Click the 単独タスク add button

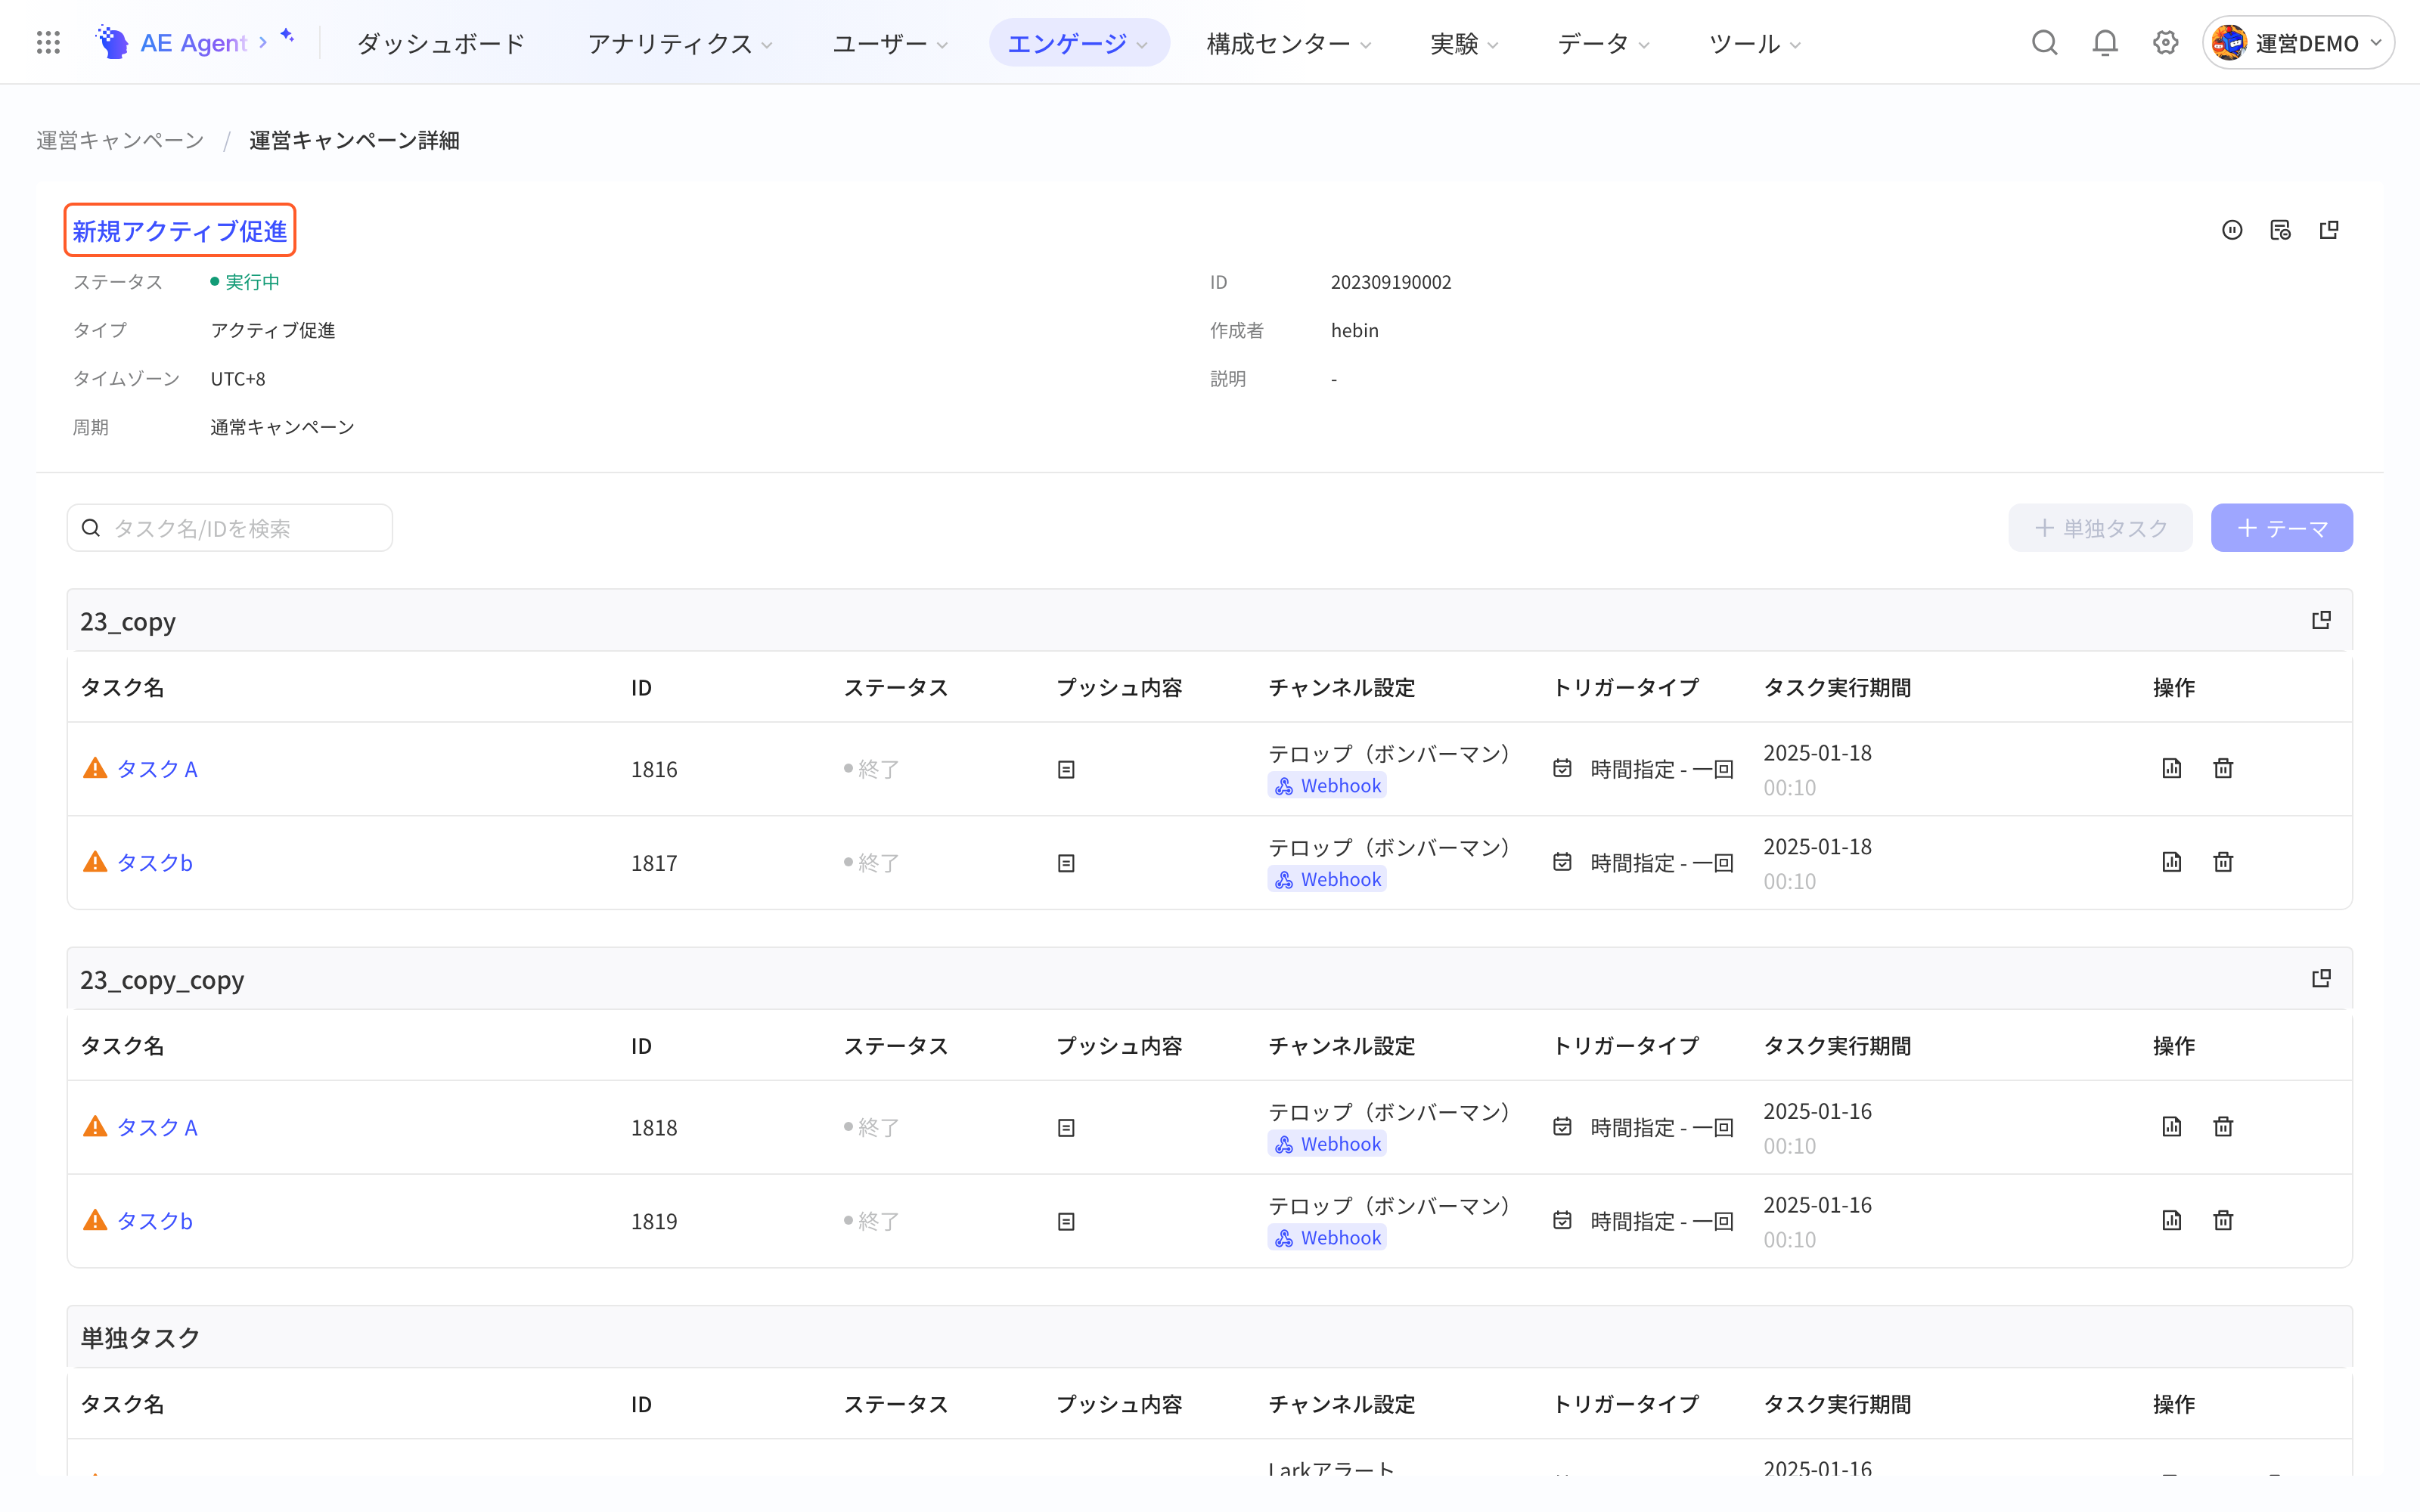pyautogui.click(x=2100, y=528)
